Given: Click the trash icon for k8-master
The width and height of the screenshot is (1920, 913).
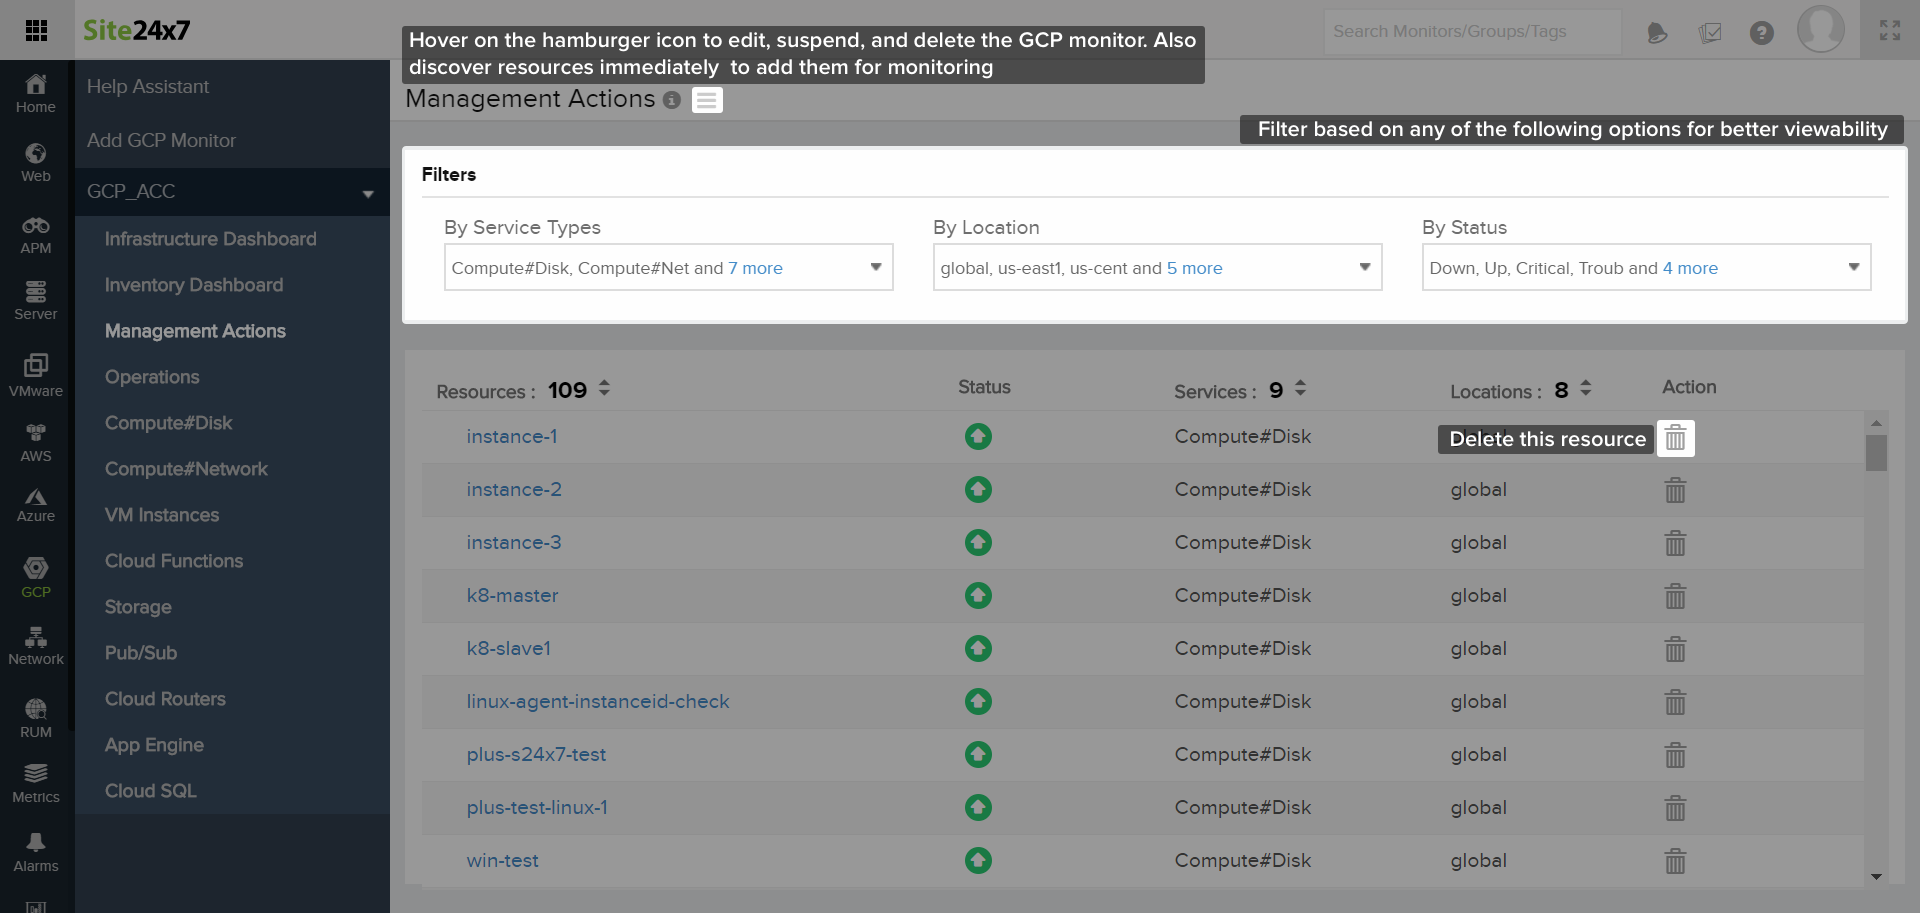Looking at the screenshot, I should coord(1675,596).
